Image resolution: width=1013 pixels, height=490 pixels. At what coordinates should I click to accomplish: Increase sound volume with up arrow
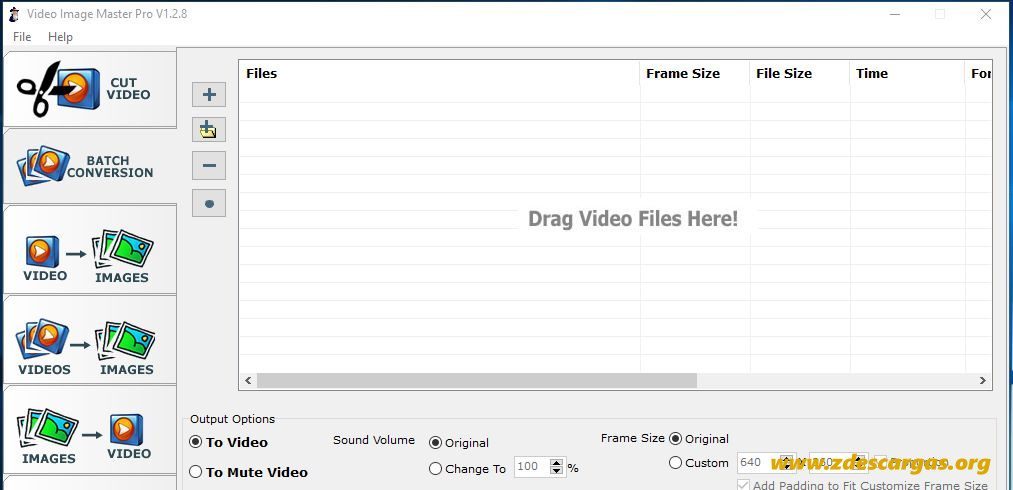[556, 462]
